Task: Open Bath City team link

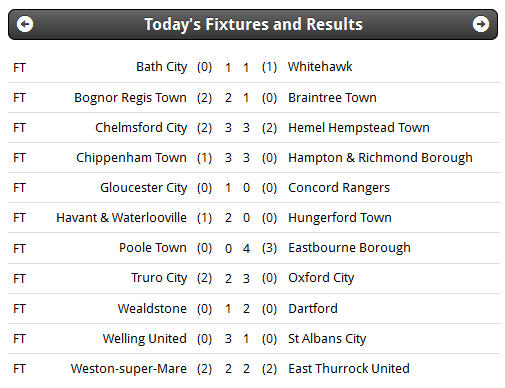Action: [x=162, y=67]
